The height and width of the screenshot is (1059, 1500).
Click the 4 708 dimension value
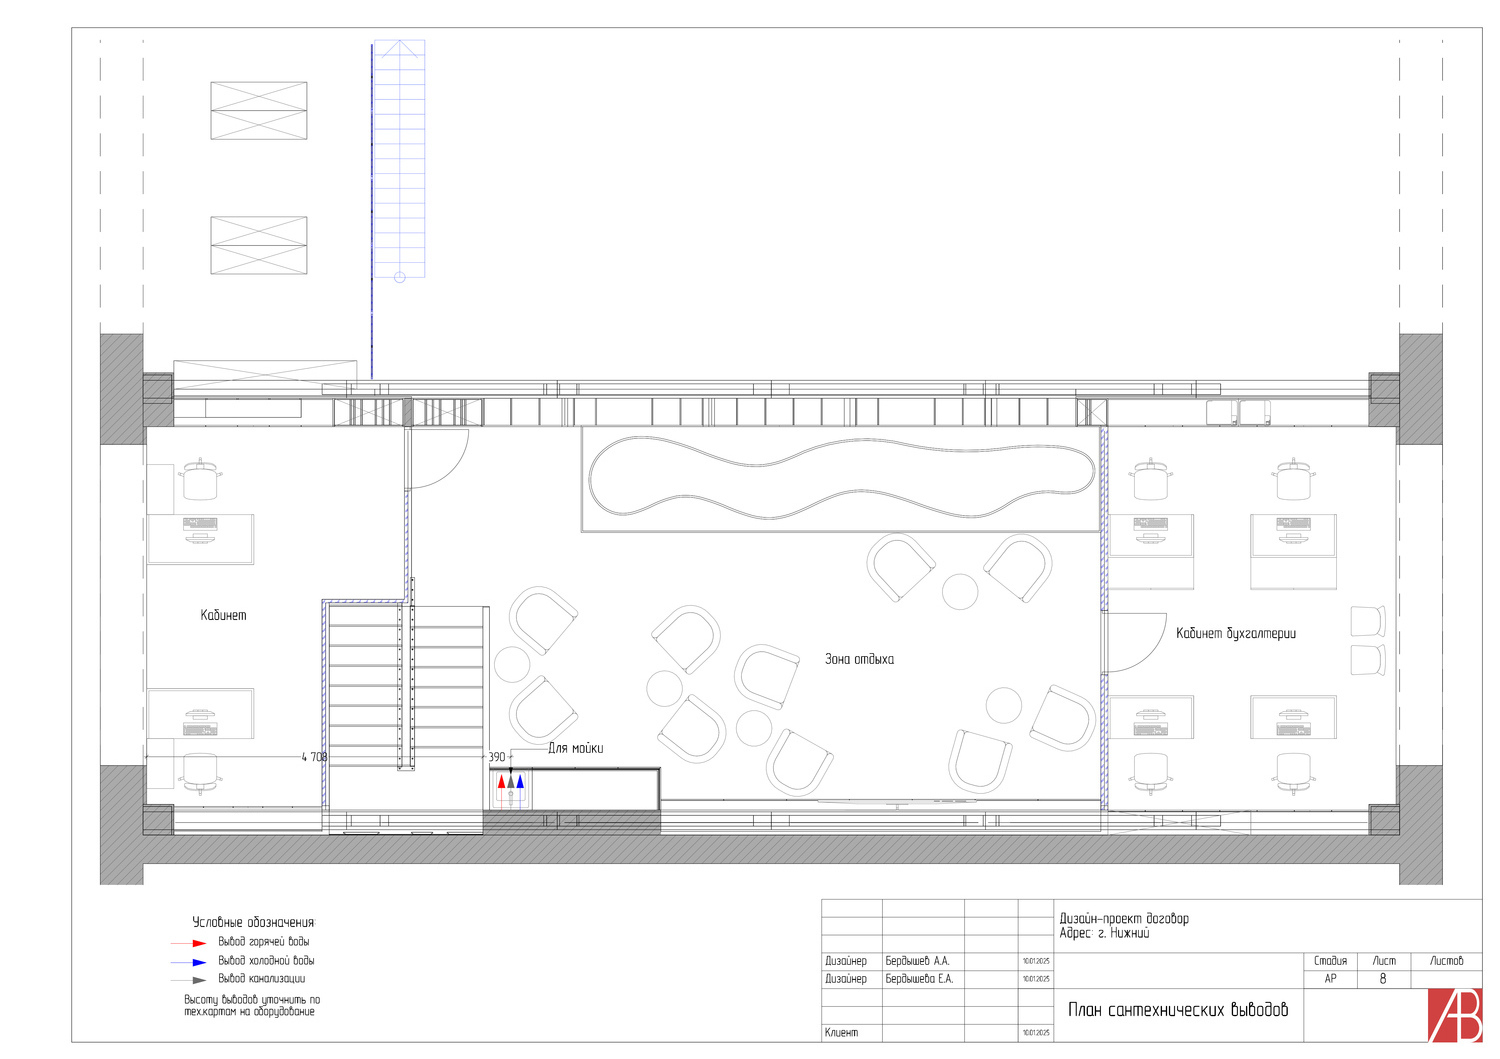click(314, 757)
